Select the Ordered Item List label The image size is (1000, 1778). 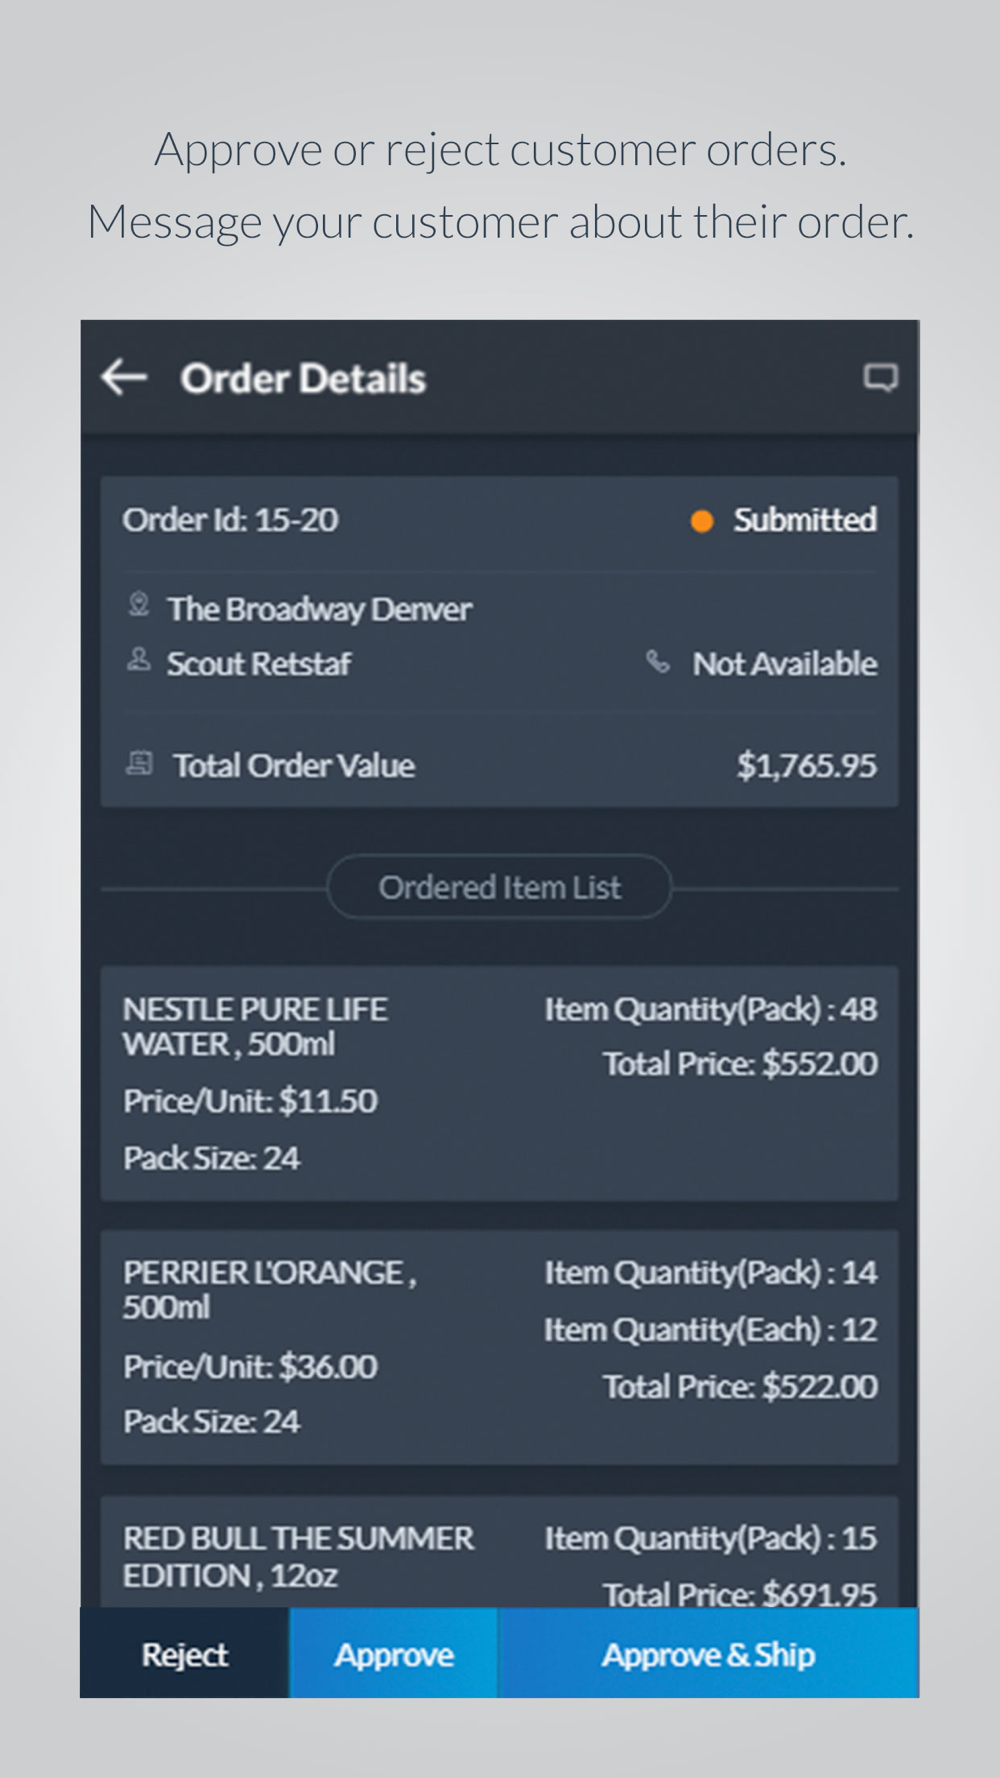pyautogui.click(x=499, y=887)
